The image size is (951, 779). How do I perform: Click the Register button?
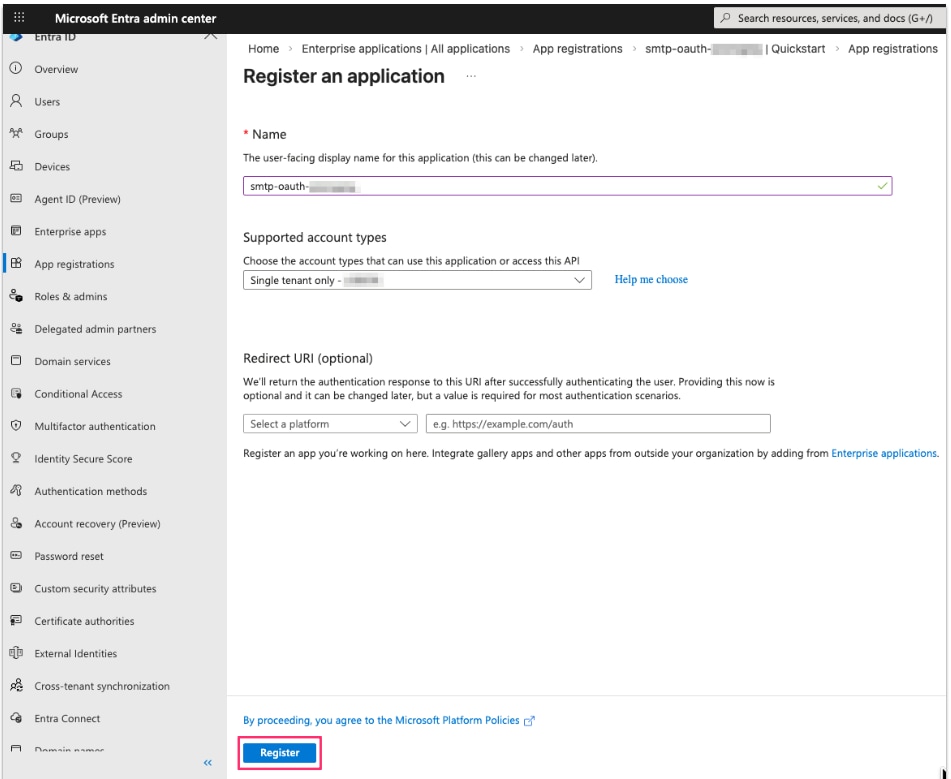click(x=279, y=752)
